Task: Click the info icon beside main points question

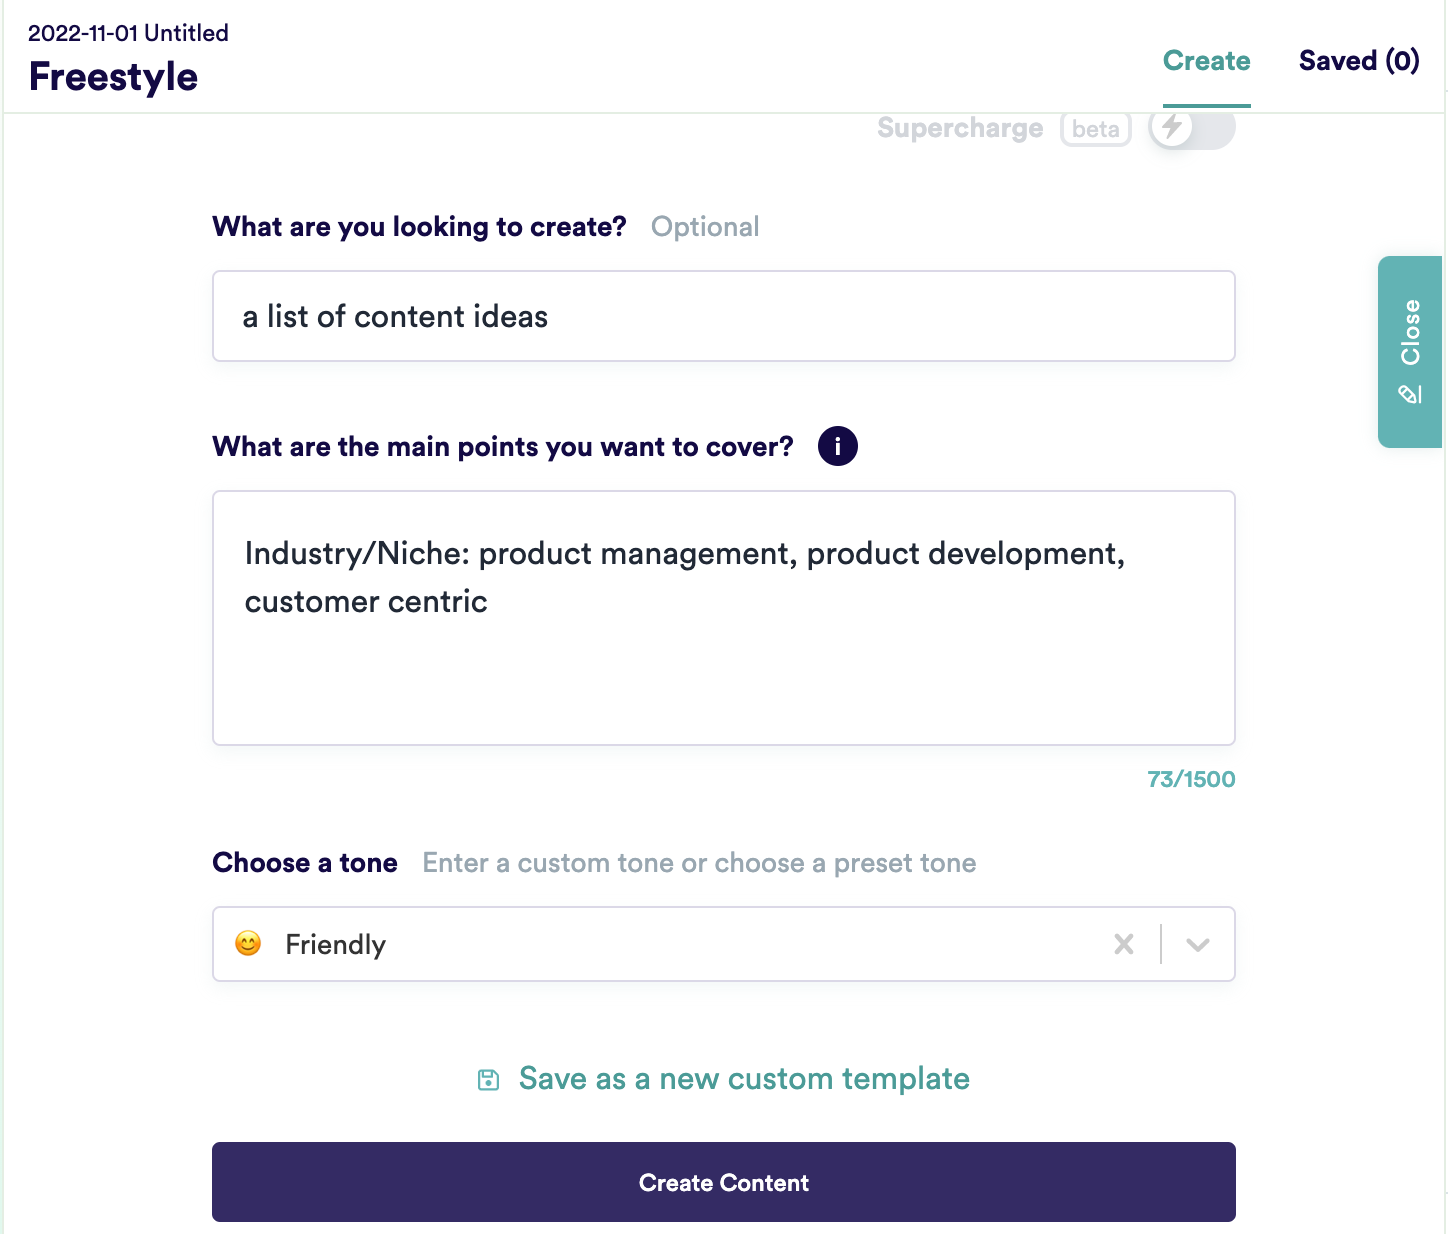Action: pyautogui.click(x=837, y=446)
